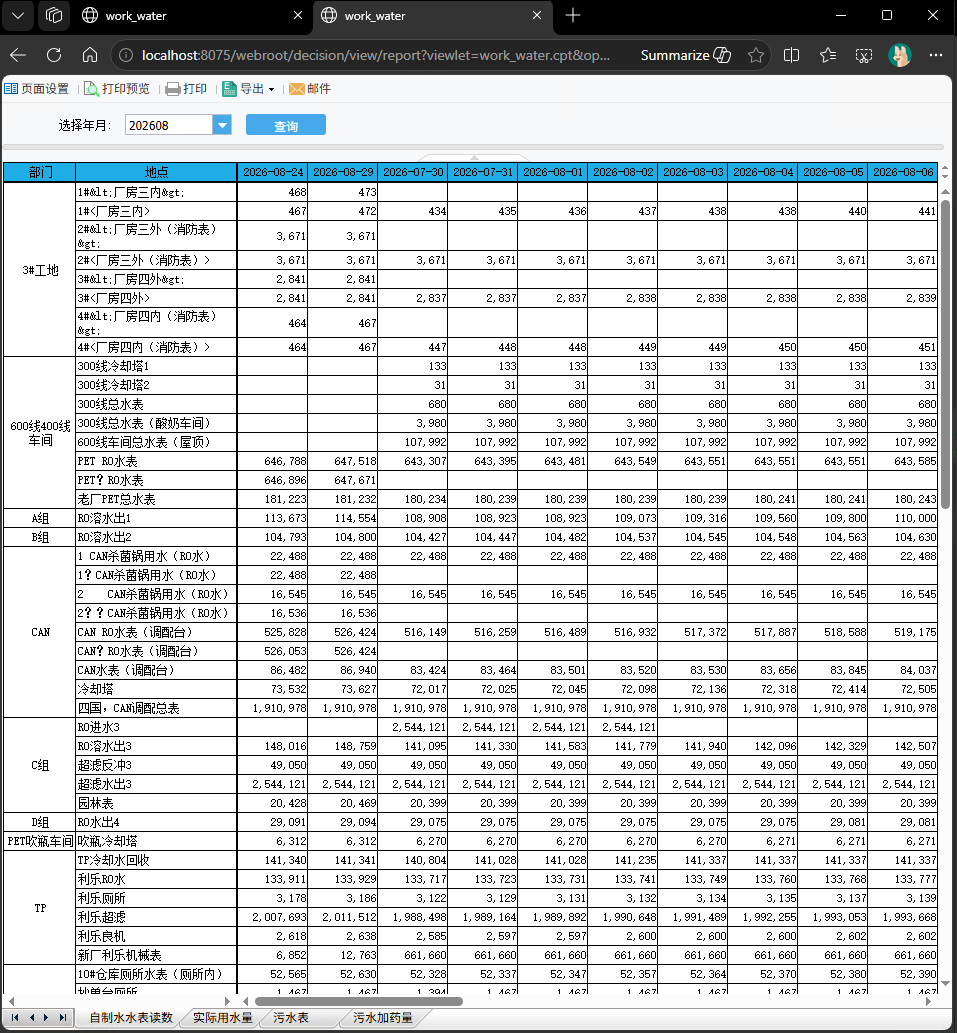Open the screenshot capture icon
Image resolution: width=957 pixels, height=1033 pixels.
pyautogui.click(x=863, y=55)
